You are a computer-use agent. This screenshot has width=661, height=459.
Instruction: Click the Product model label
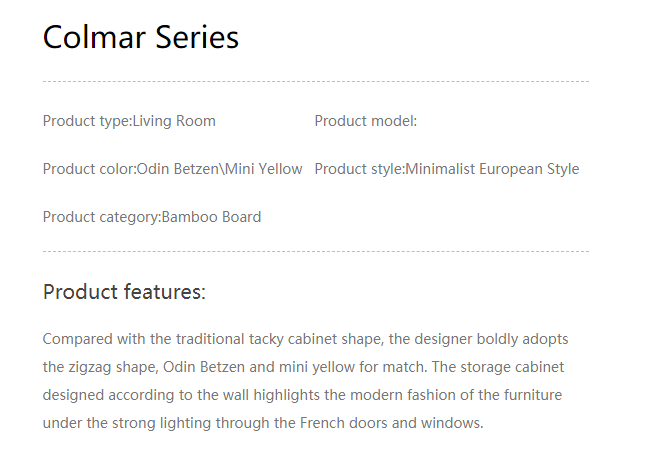(x=365, y=121)
